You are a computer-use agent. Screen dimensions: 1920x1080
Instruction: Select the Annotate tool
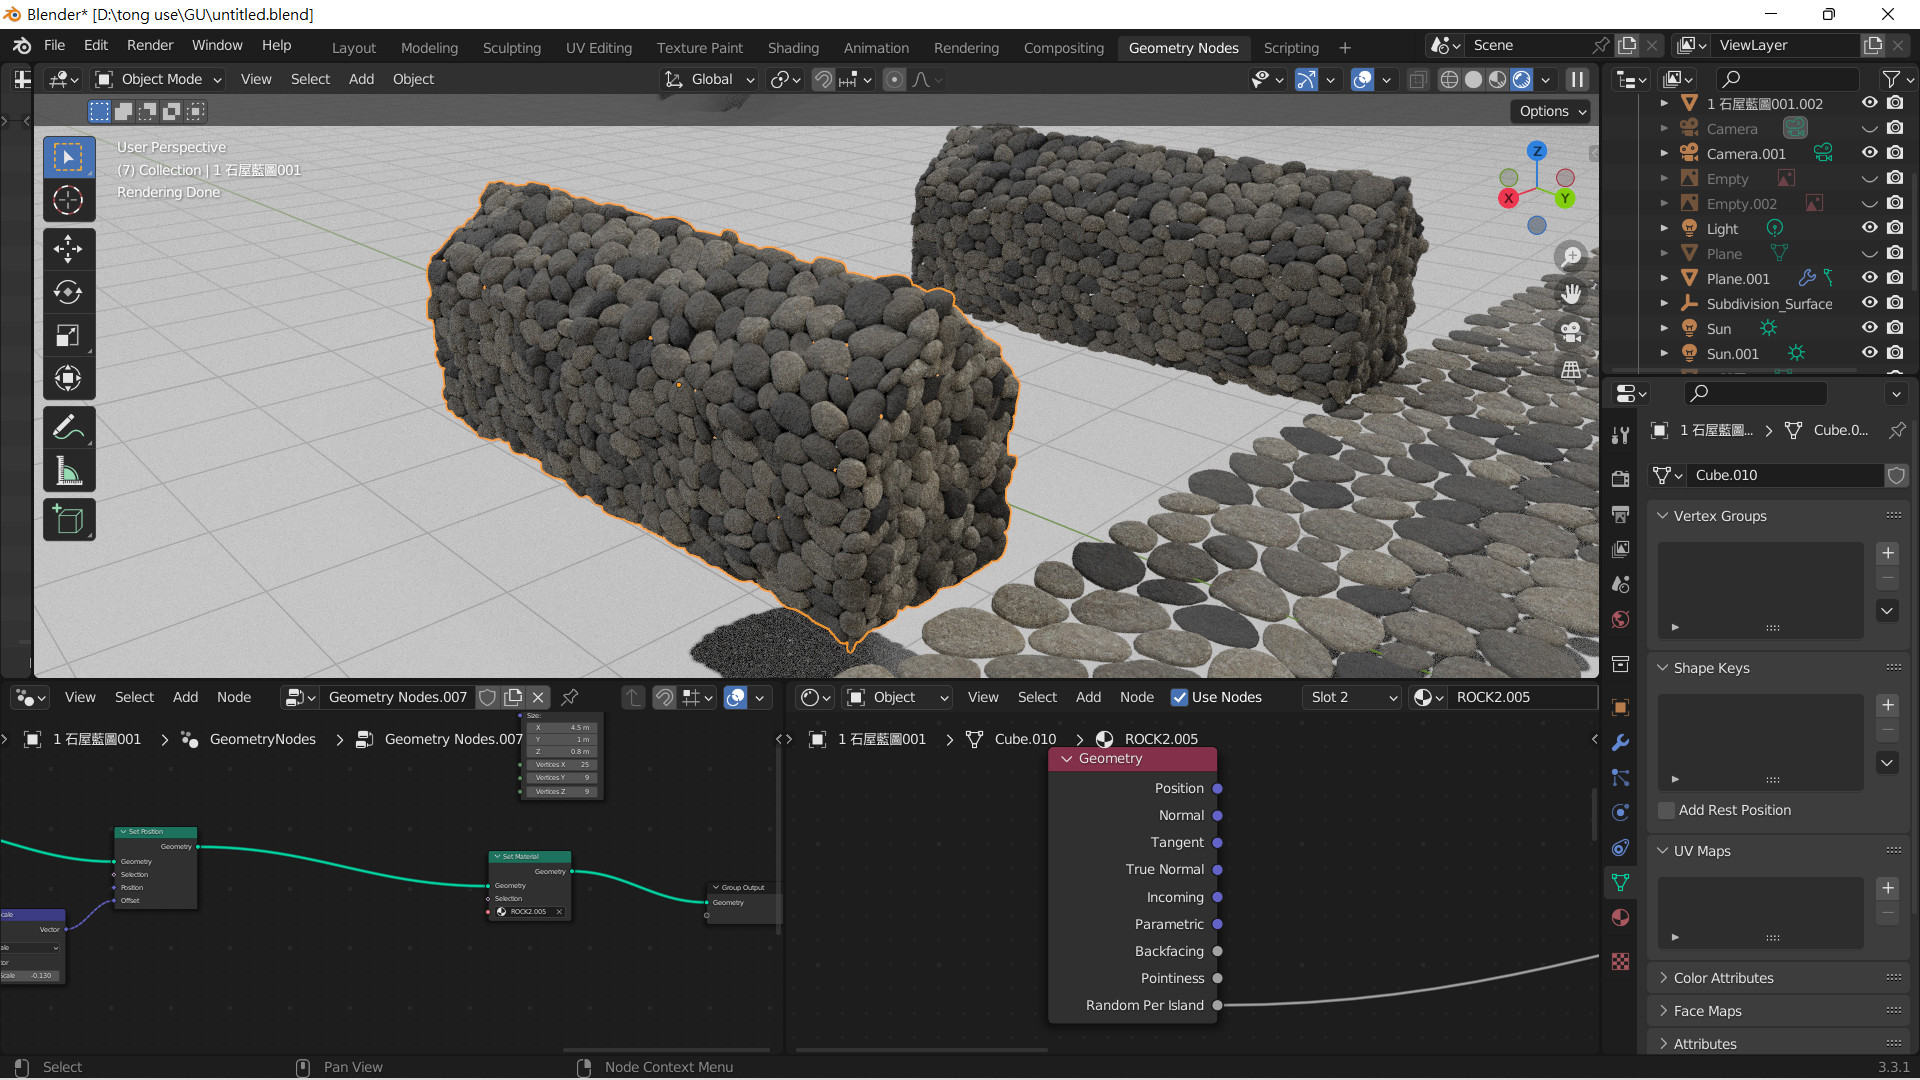click(68, 428)
